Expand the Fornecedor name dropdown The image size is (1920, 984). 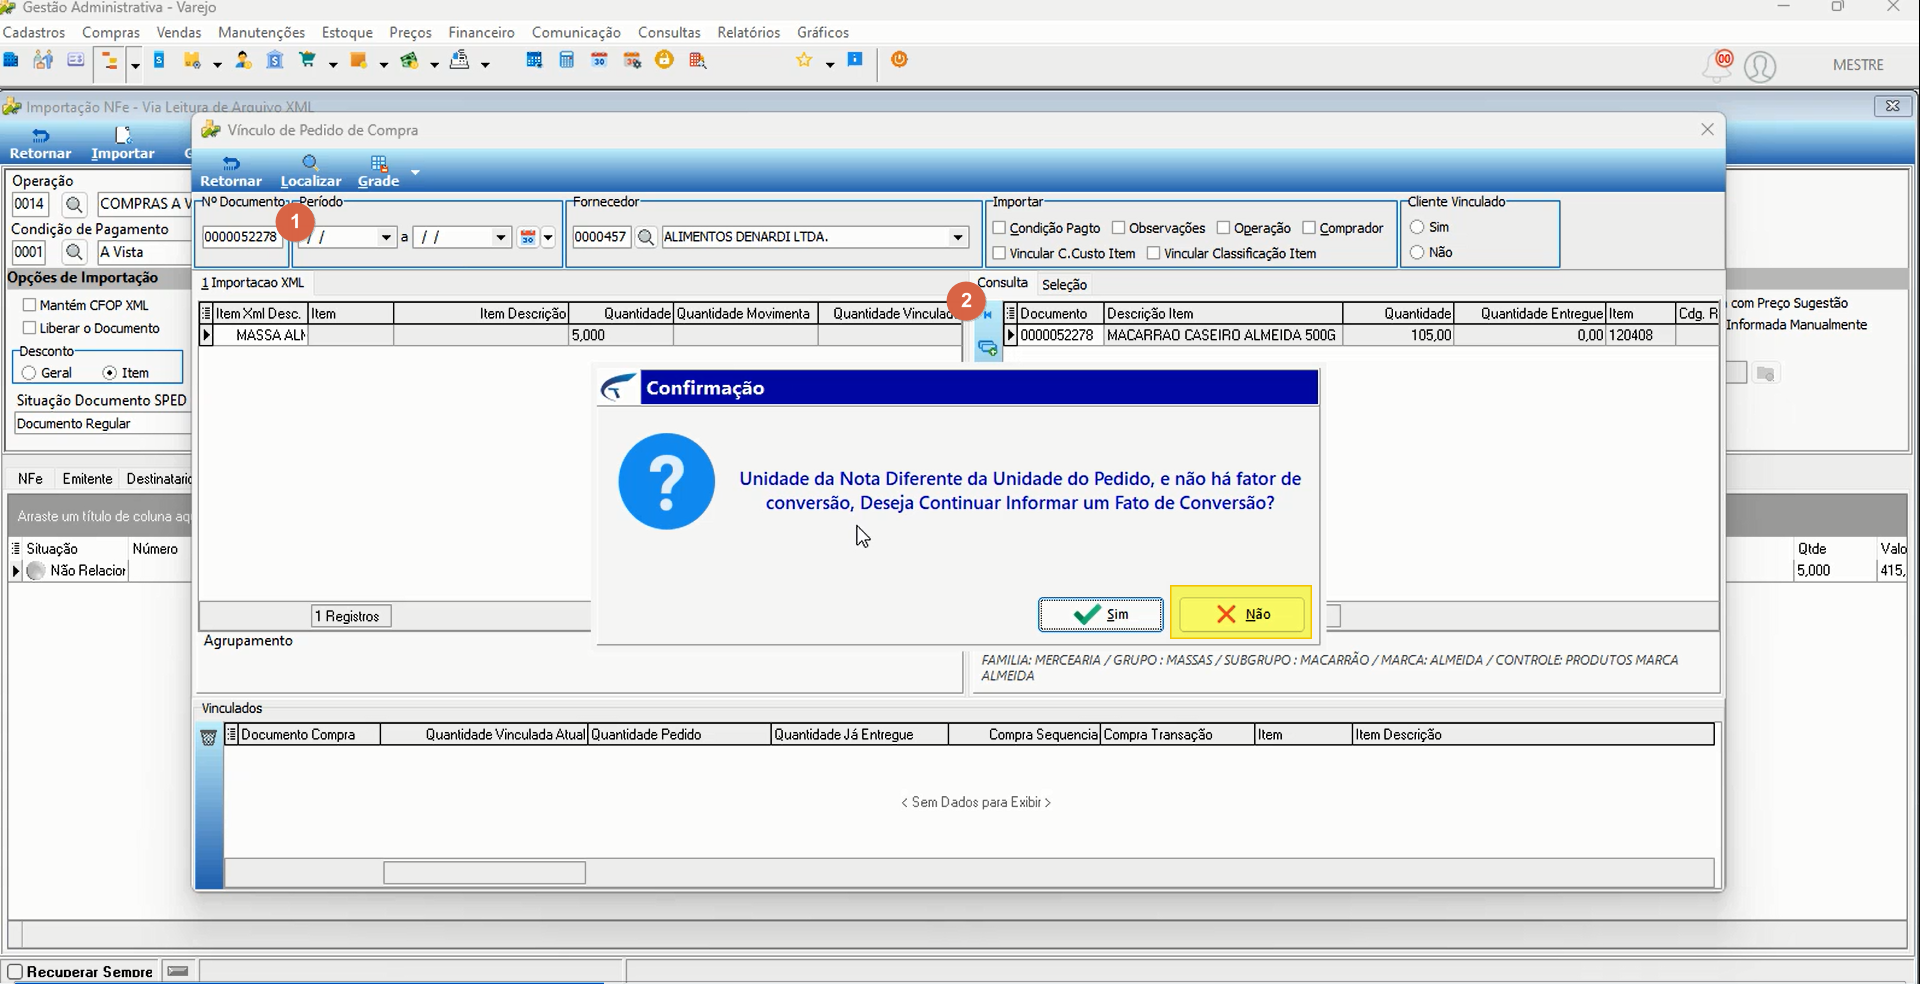[958, 237]
